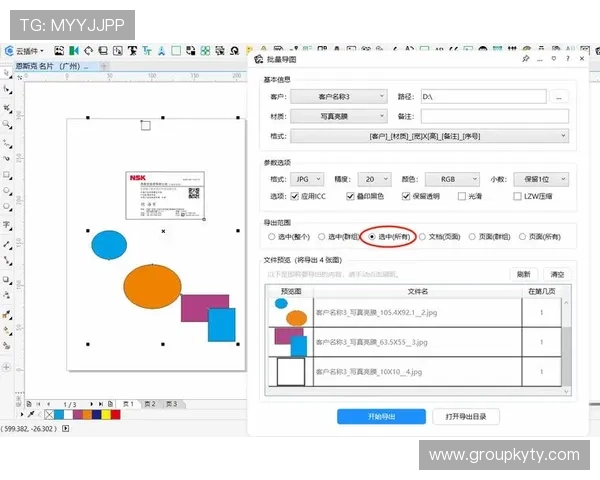Select the 105.4X92.1_2.jpg preview row
The width and height of the screenshot is (600, 480).
415,312
